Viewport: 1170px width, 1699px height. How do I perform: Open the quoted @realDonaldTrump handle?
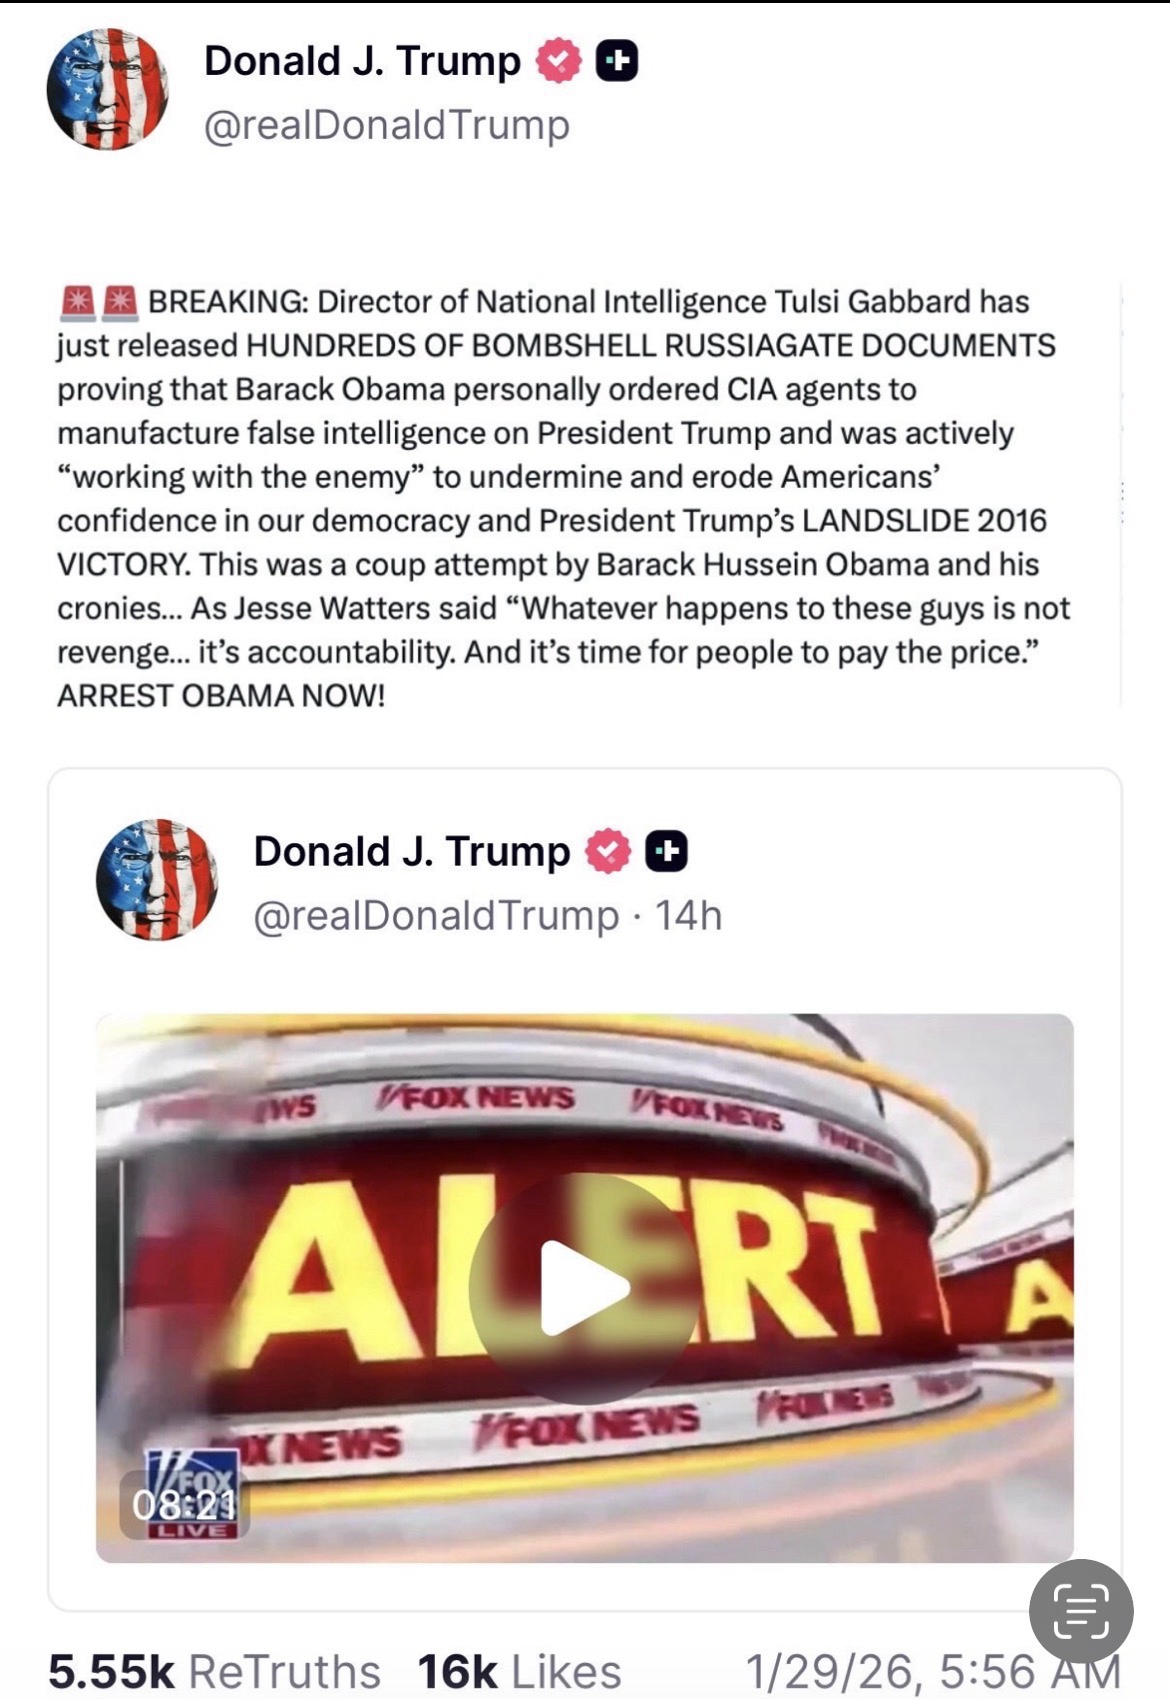(436, 916)
